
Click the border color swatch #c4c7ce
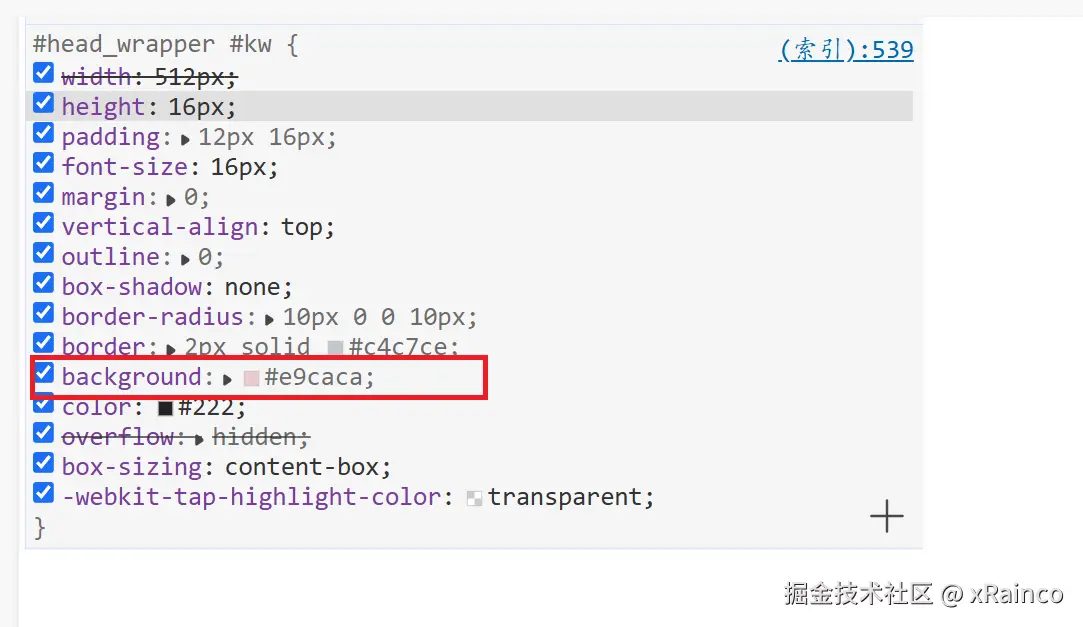coord(336,348)
